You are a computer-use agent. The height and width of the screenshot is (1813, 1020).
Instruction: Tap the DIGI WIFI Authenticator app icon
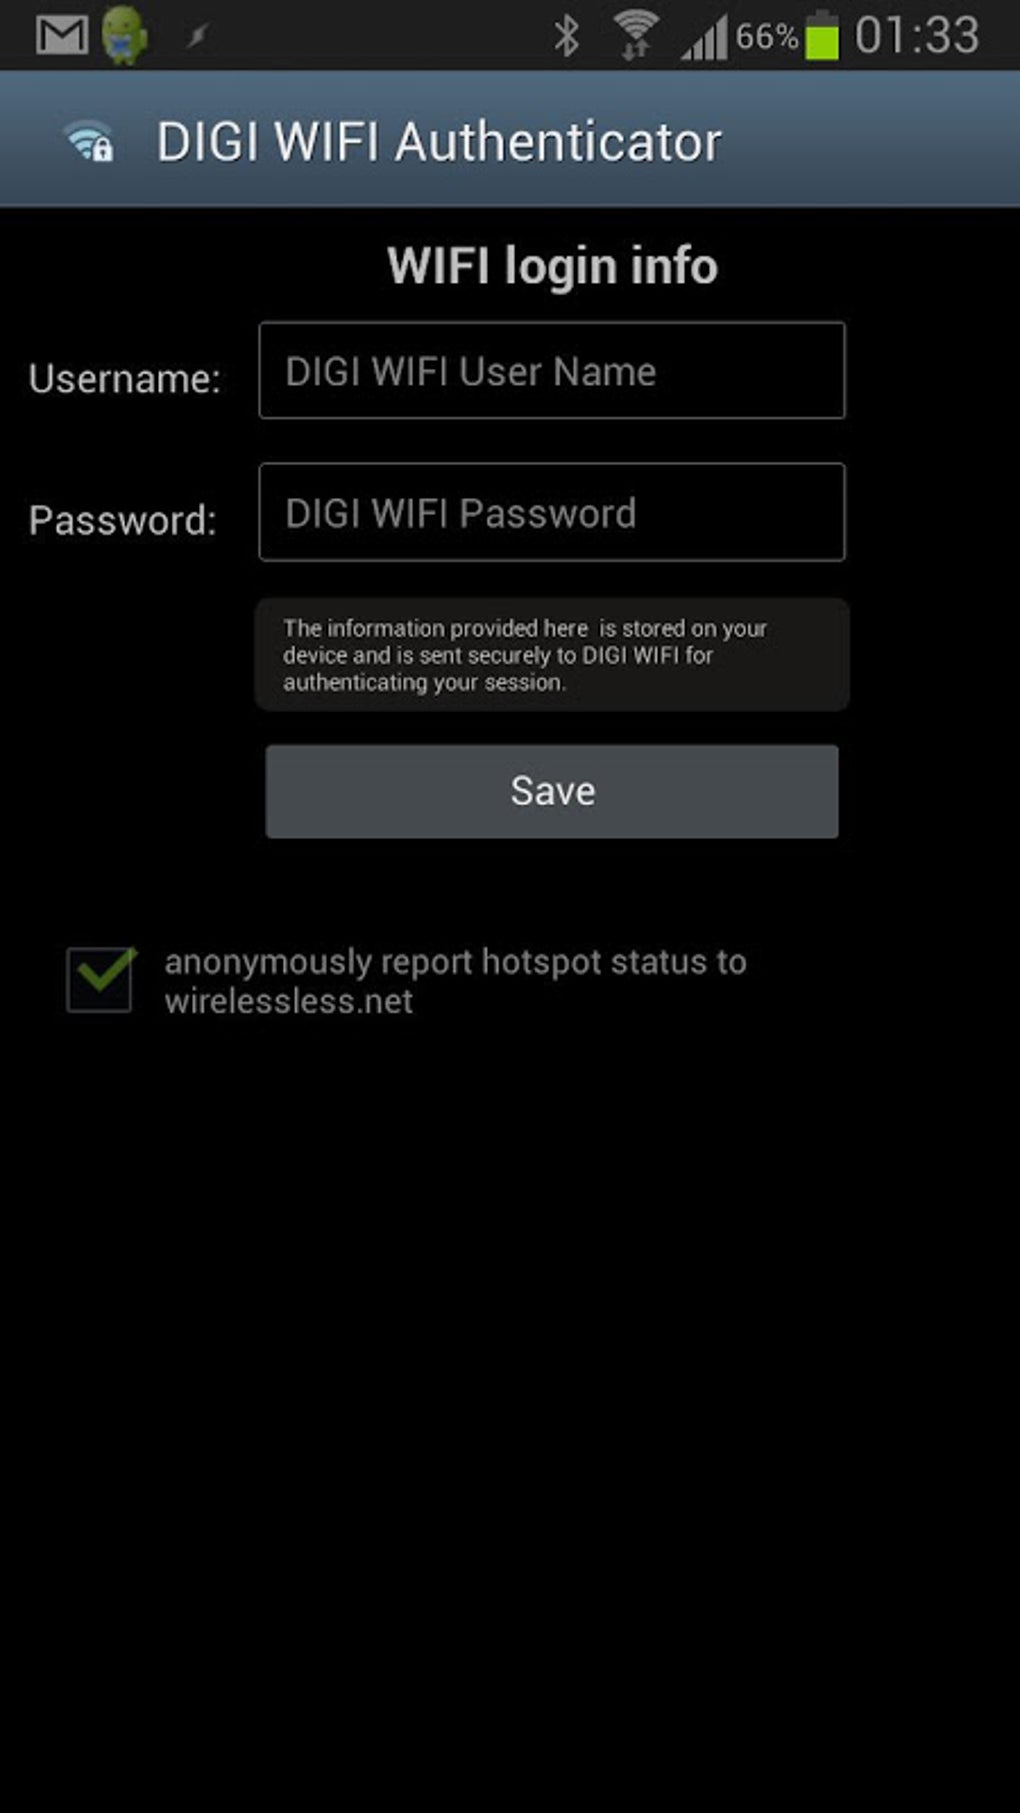click(89, 141)
